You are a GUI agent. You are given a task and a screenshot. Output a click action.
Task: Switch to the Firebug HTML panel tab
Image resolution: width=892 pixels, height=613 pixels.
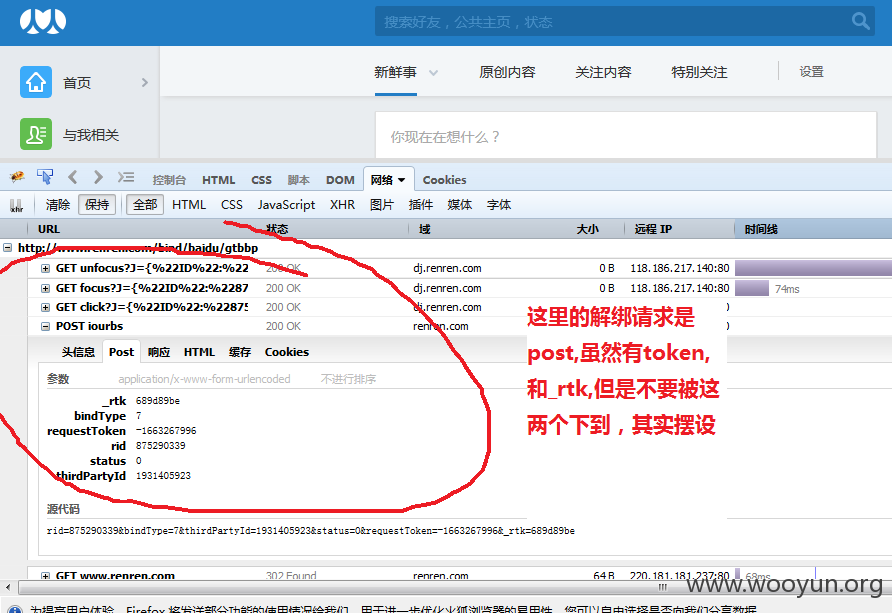pyautogui.click(x=218, y=180)
